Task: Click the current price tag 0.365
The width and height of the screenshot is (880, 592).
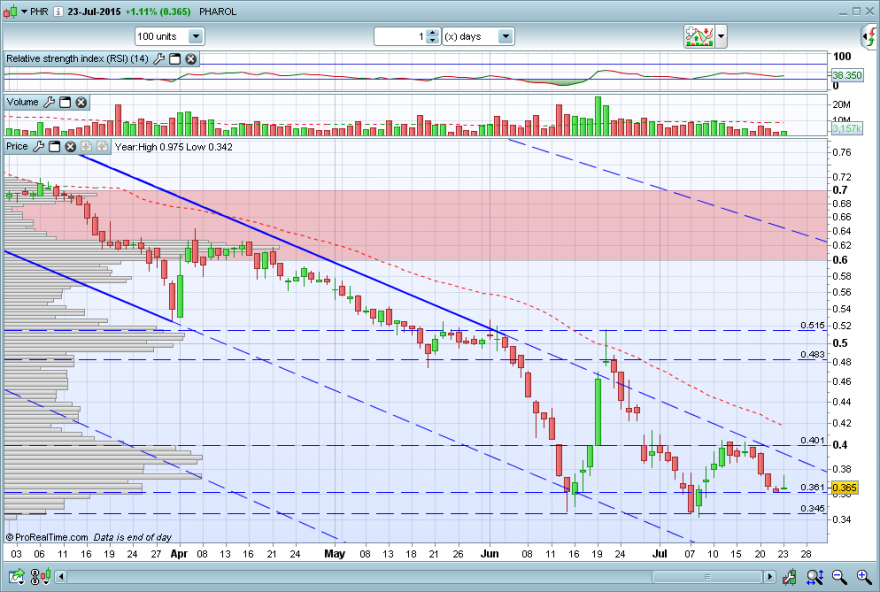Action: coord(845,487)
